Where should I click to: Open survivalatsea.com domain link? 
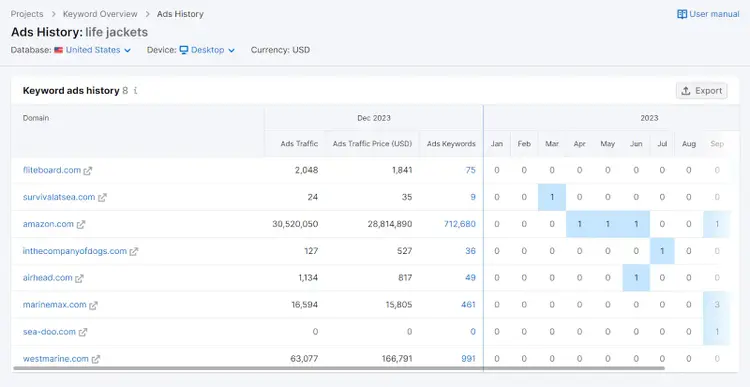coord(59,197)
